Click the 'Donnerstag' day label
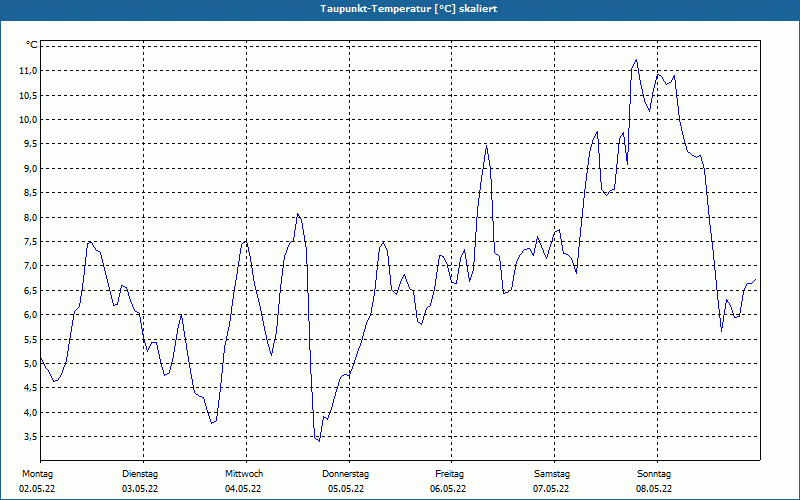This screenshot has width=800, height=500. point(345,474)
